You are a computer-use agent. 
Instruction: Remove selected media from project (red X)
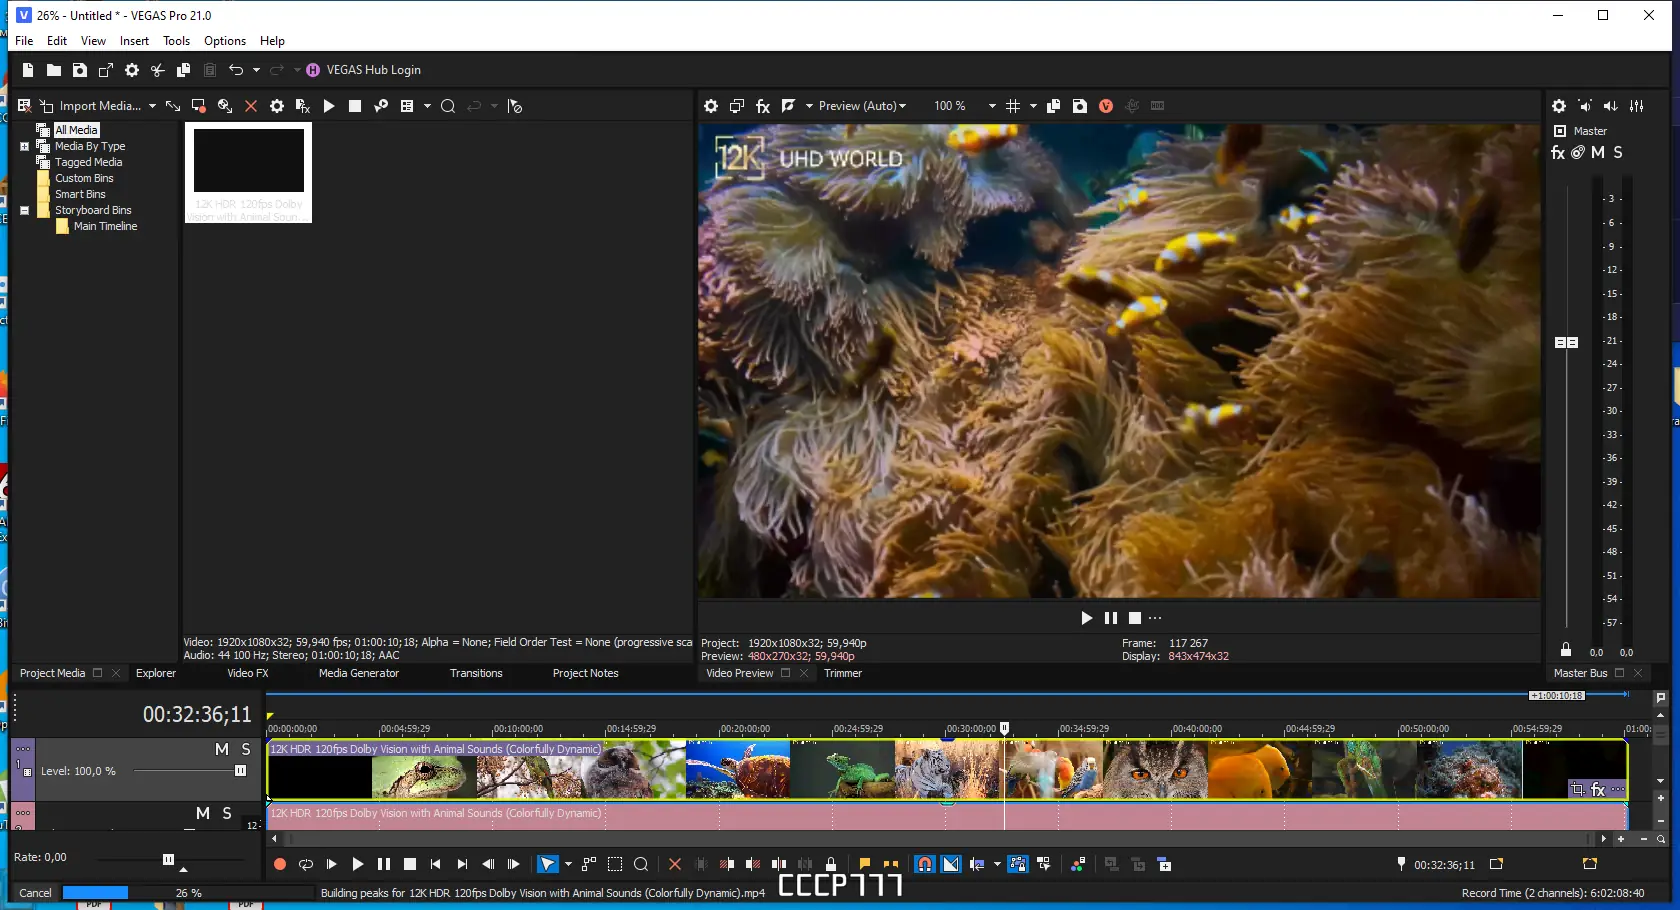pos(251,106)
